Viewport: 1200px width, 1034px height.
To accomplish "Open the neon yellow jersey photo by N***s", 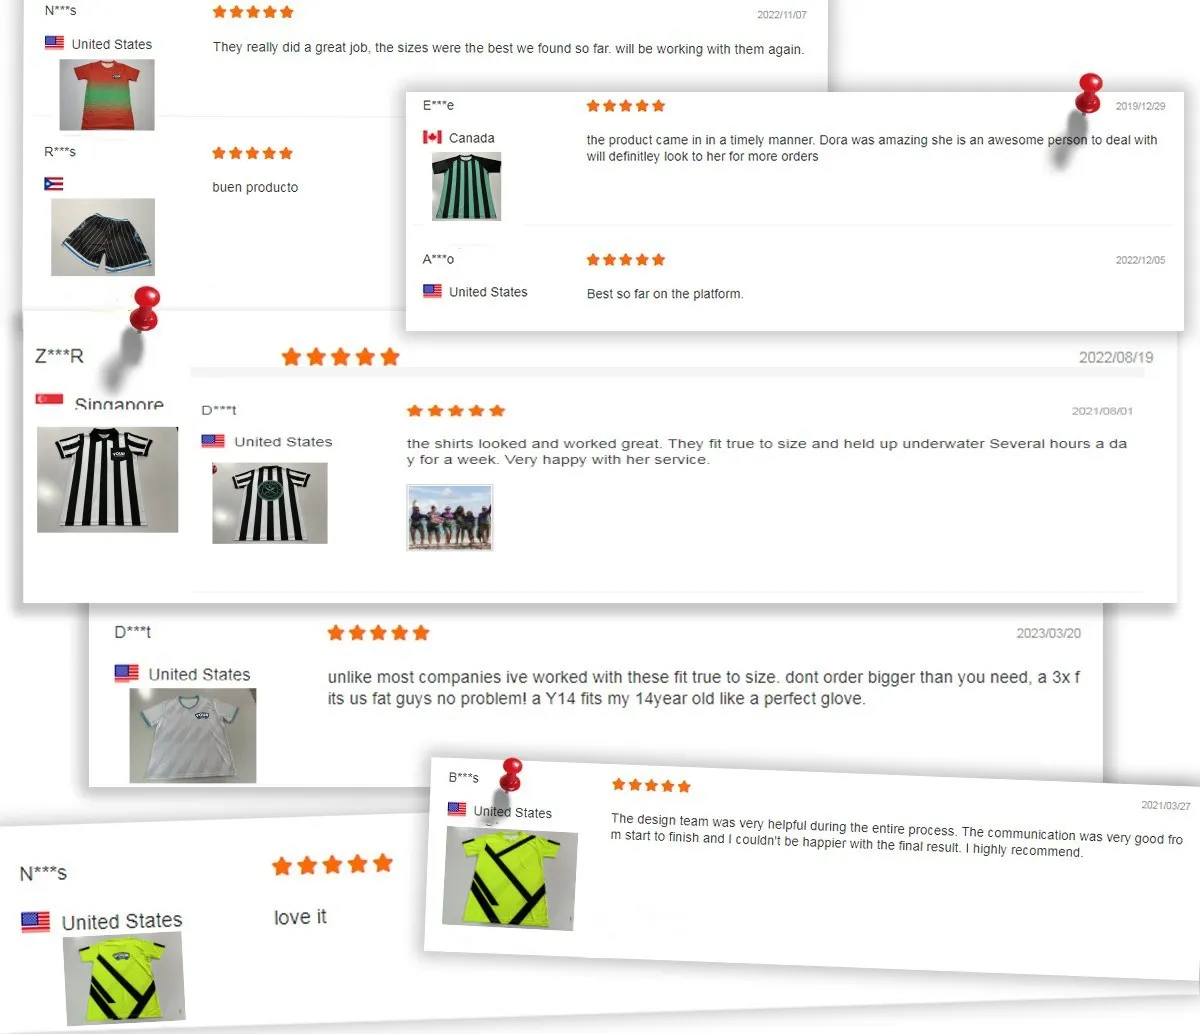I will pyautogui.click(x=124, y=978).
